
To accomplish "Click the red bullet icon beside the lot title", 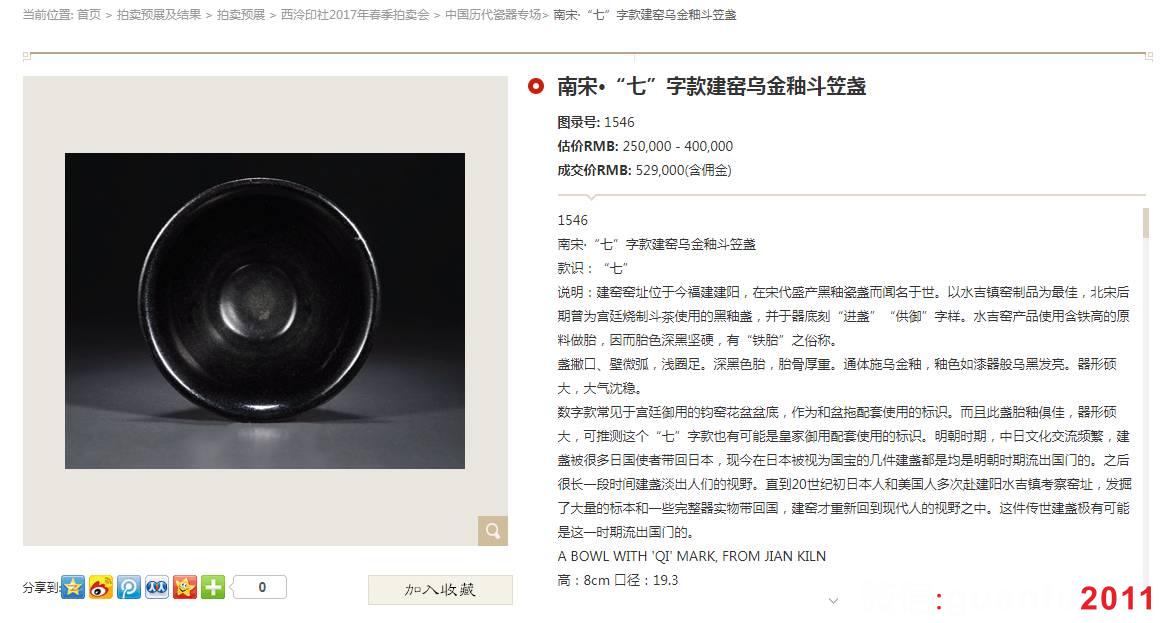I will [535, 87].
